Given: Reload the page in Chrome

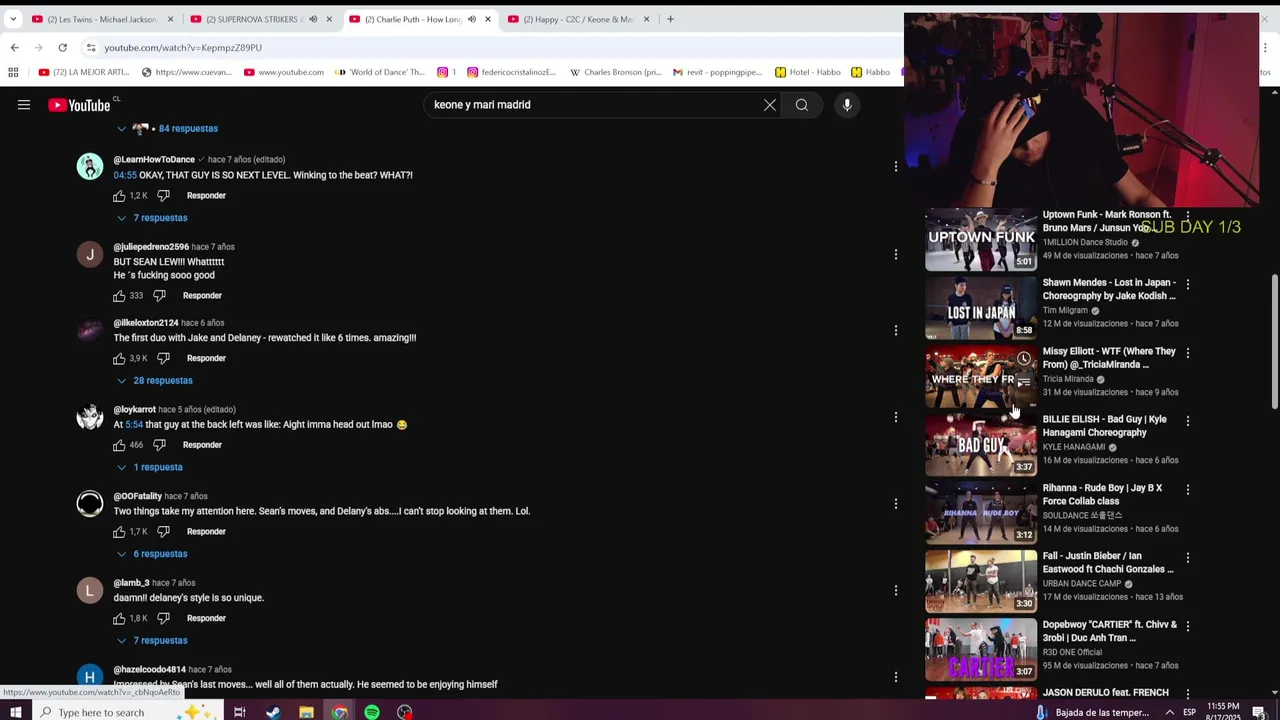Looking at the screenshot, I should (62, 47).
